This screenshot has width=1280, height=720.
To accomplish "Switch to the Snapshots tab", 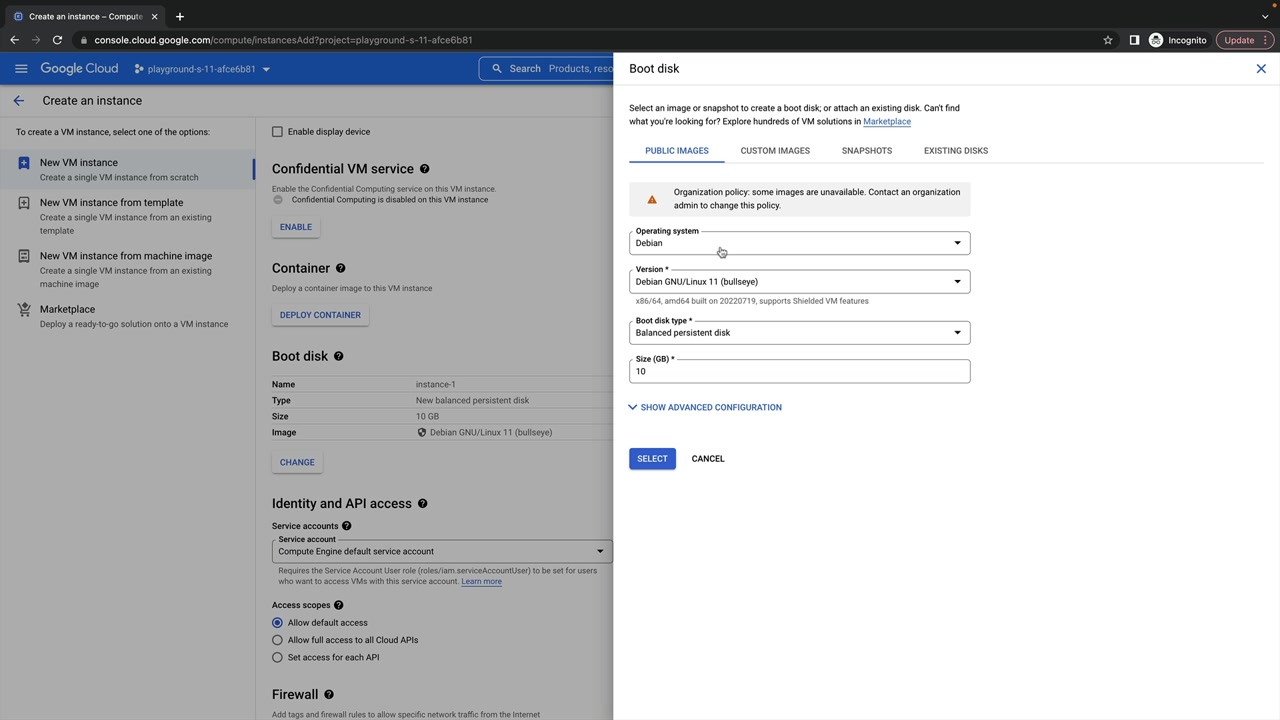I will (x=866, y=151).
